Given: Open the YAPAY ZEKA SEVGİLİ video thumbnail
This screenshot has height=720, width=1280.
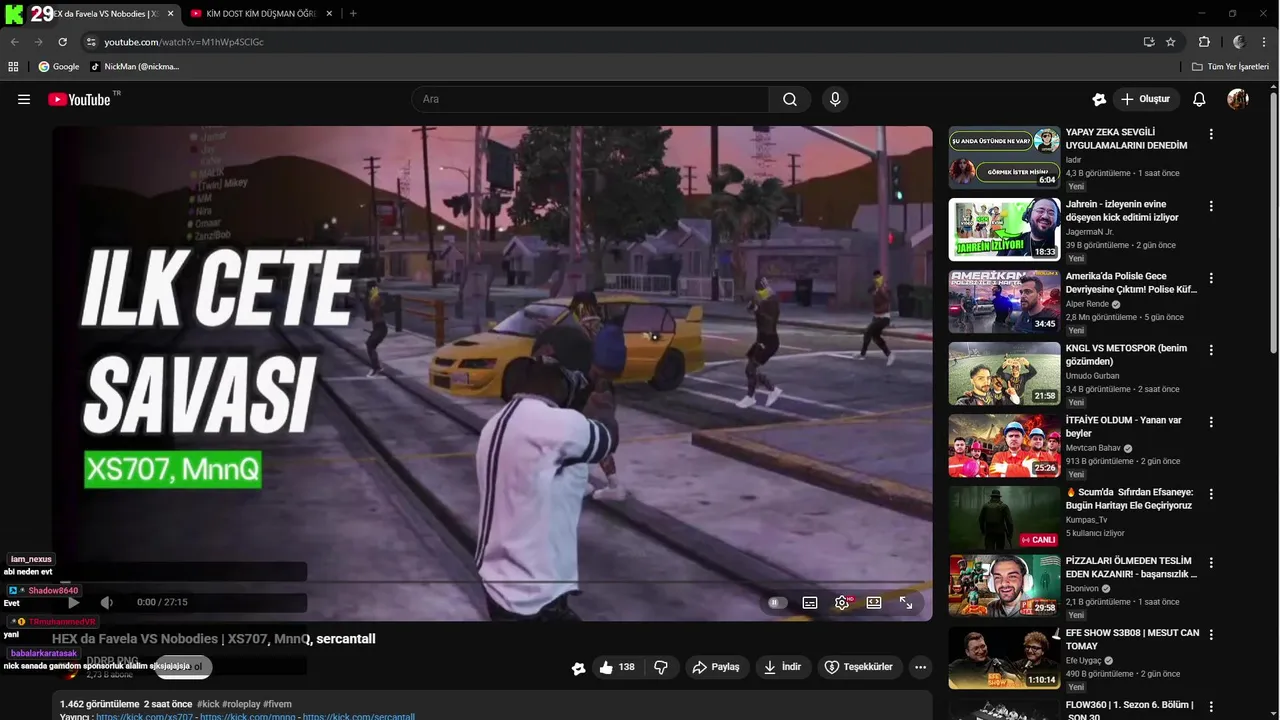Looking at the screenshot, I should coord(1004,157).
